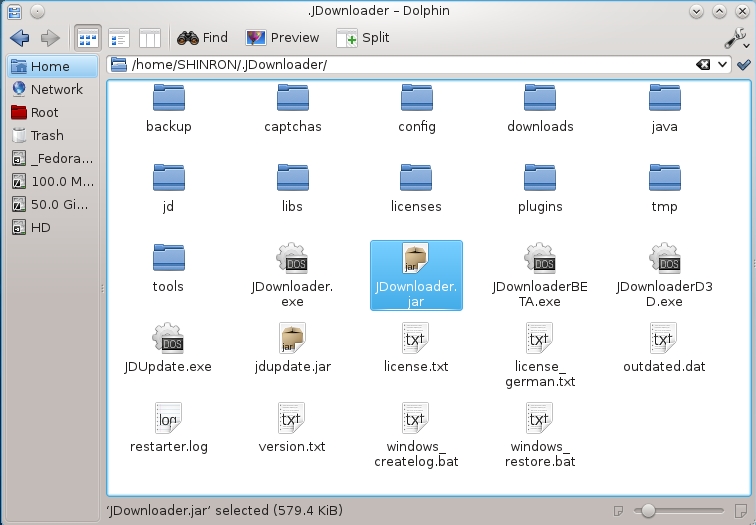Select the windows_createlog.bat file
756x525 pixels.
point(416,436)
